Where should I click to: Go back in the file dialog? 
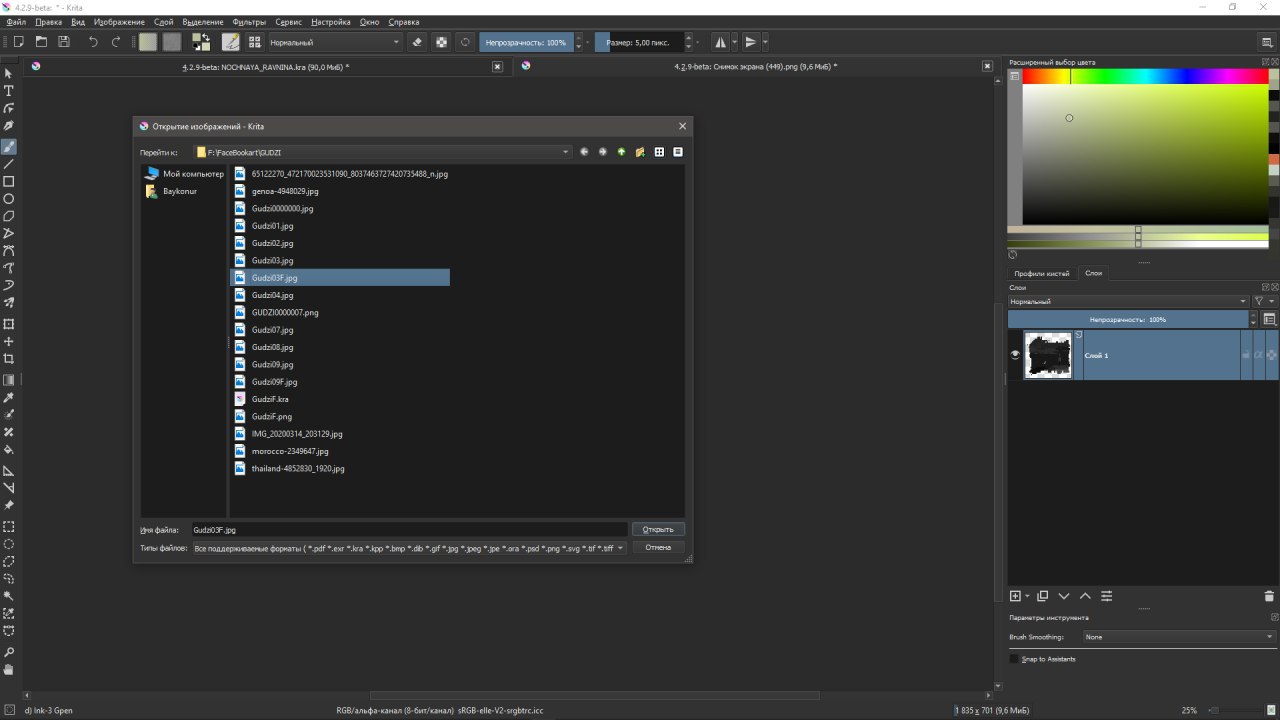click(x=584, y=152)
